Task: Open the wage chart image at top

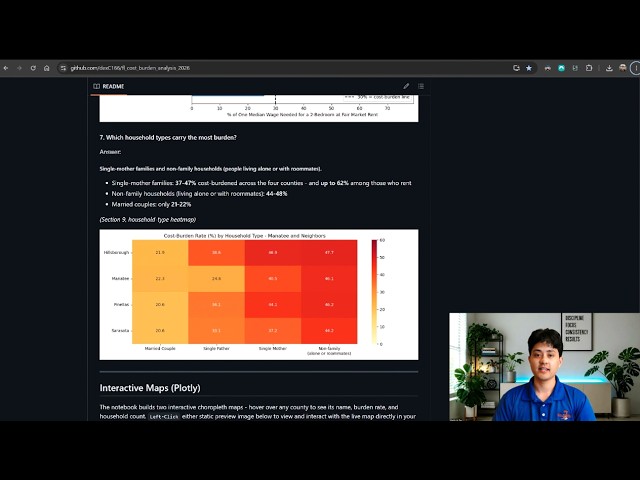Action: click(259, 108)
